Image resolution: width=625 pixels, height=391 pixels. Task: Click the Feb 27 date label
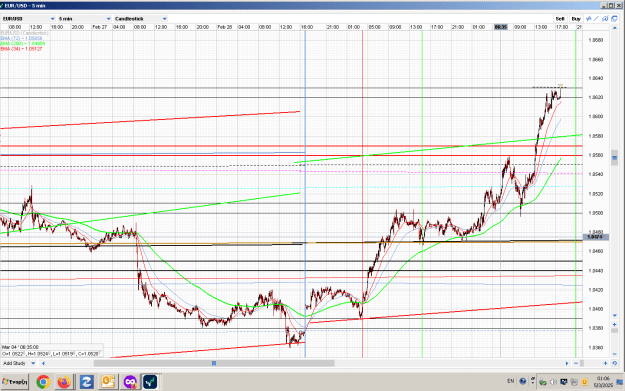pos(100,27)
